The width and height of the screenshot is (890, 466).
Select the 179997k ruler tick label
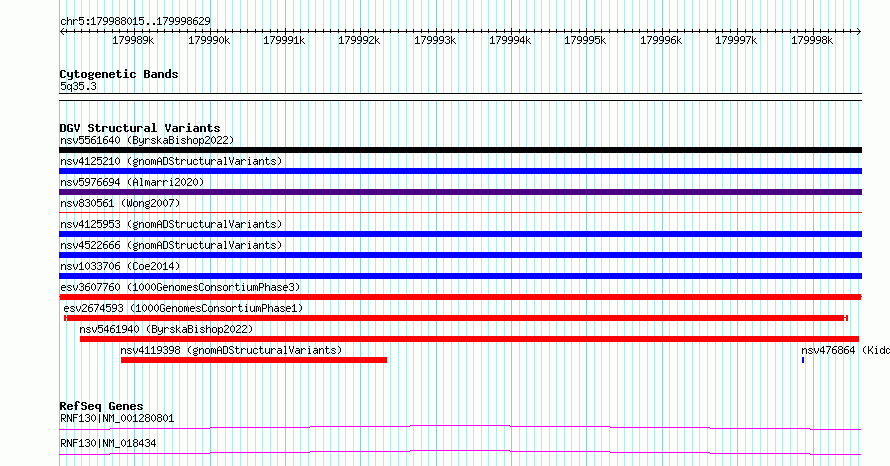coord(736,40)
